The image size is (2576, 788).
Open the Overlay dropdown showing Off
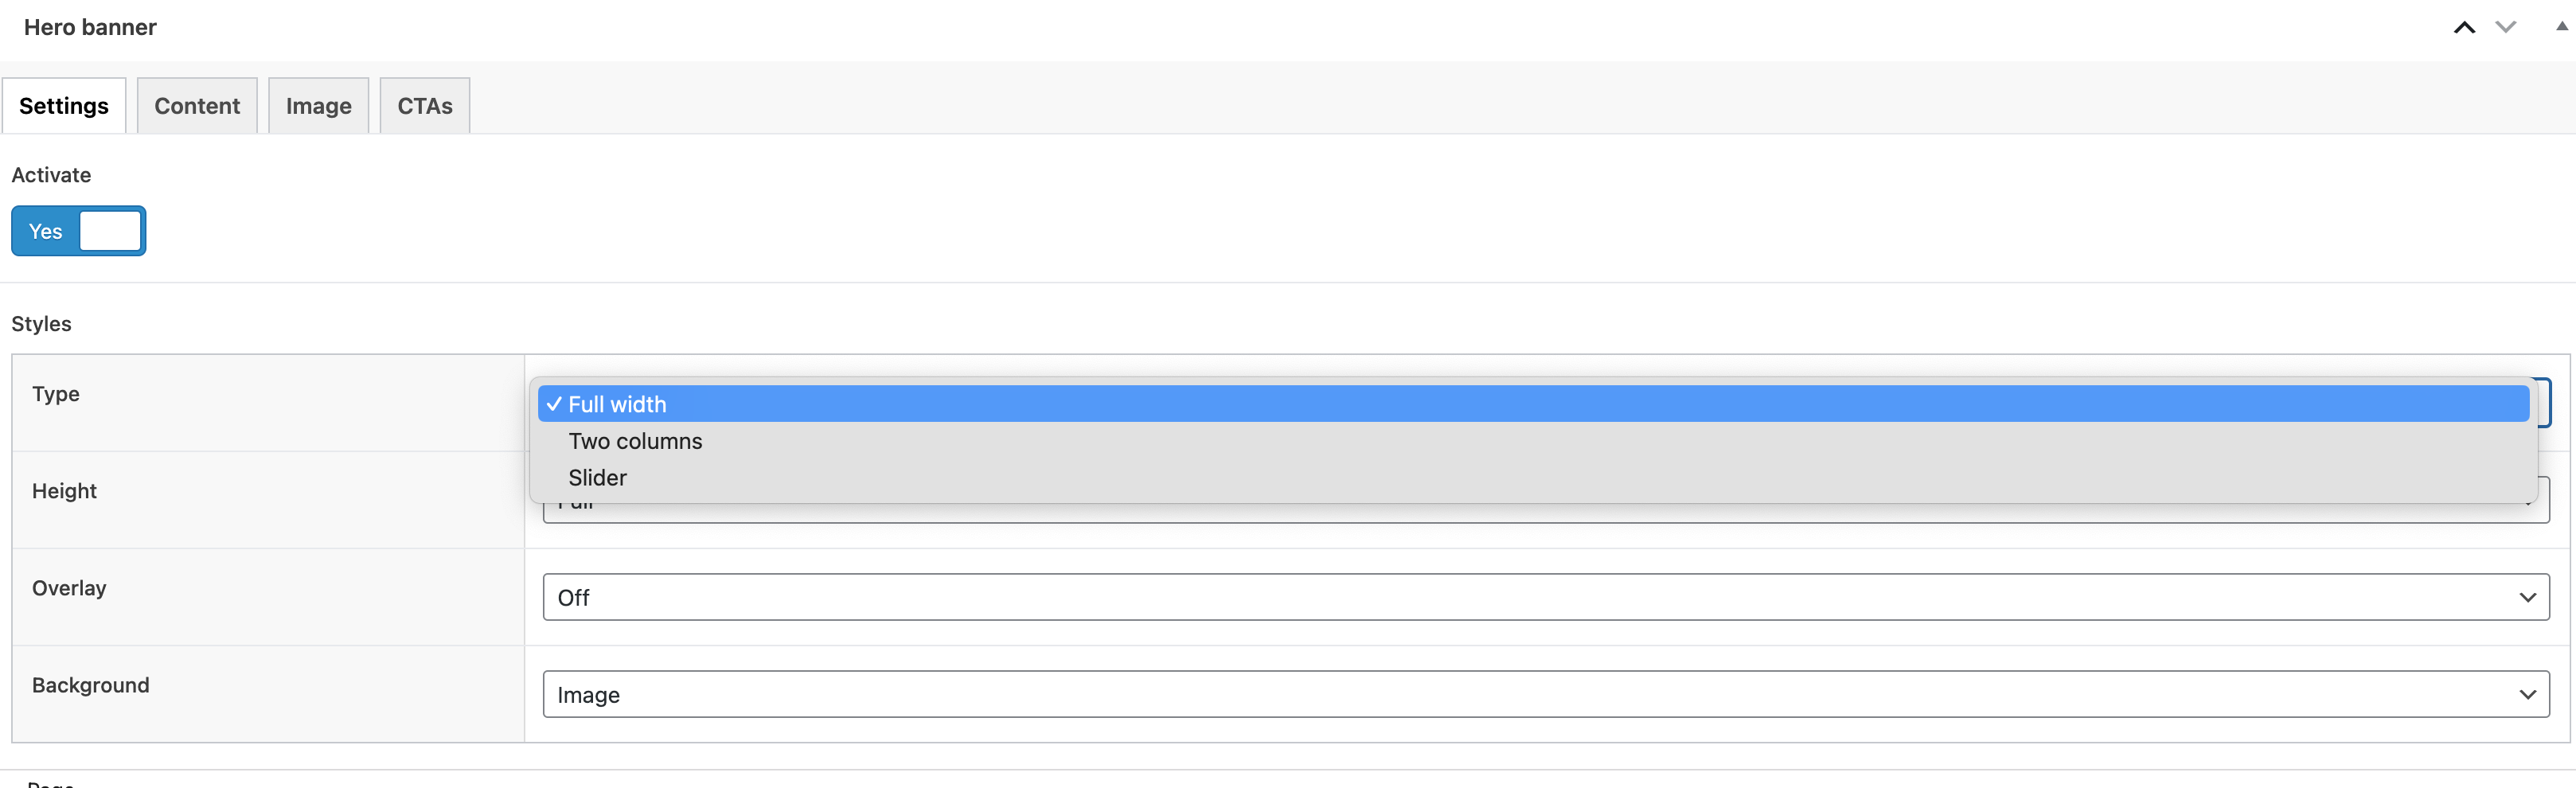(1546, 597)
